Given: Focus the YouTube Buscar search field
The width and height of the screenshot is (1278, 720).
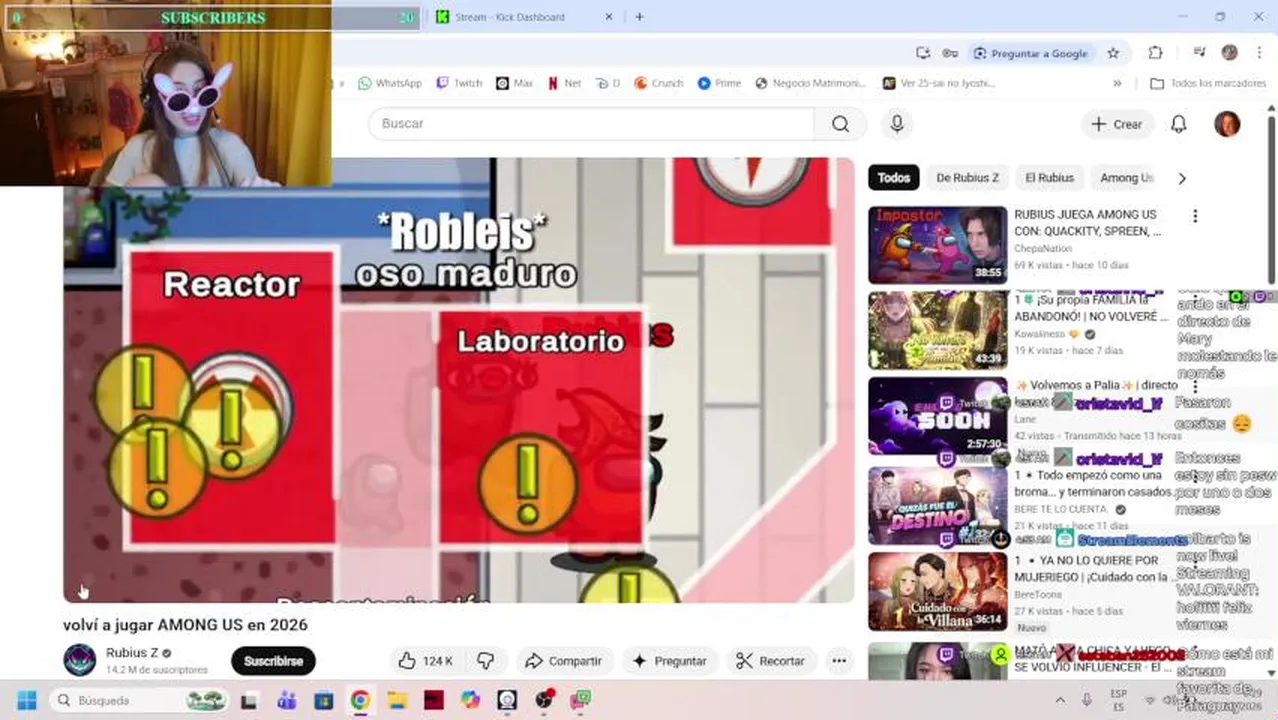Looking at the screenshot, I should (592, 124).
